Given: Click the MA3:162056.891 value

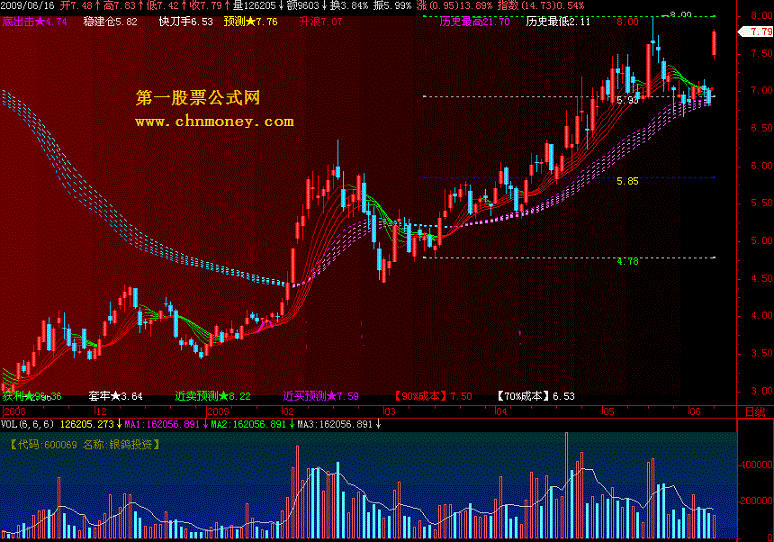Looking at the screenshot, I should 339,424.
